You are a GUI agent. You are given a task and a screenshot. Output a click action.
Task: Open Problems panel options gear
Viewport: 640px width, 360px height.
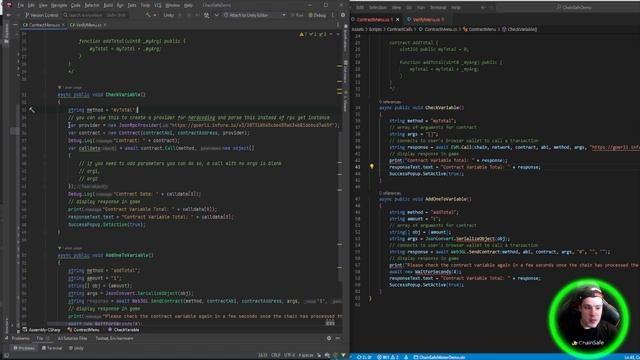(329, 338)
